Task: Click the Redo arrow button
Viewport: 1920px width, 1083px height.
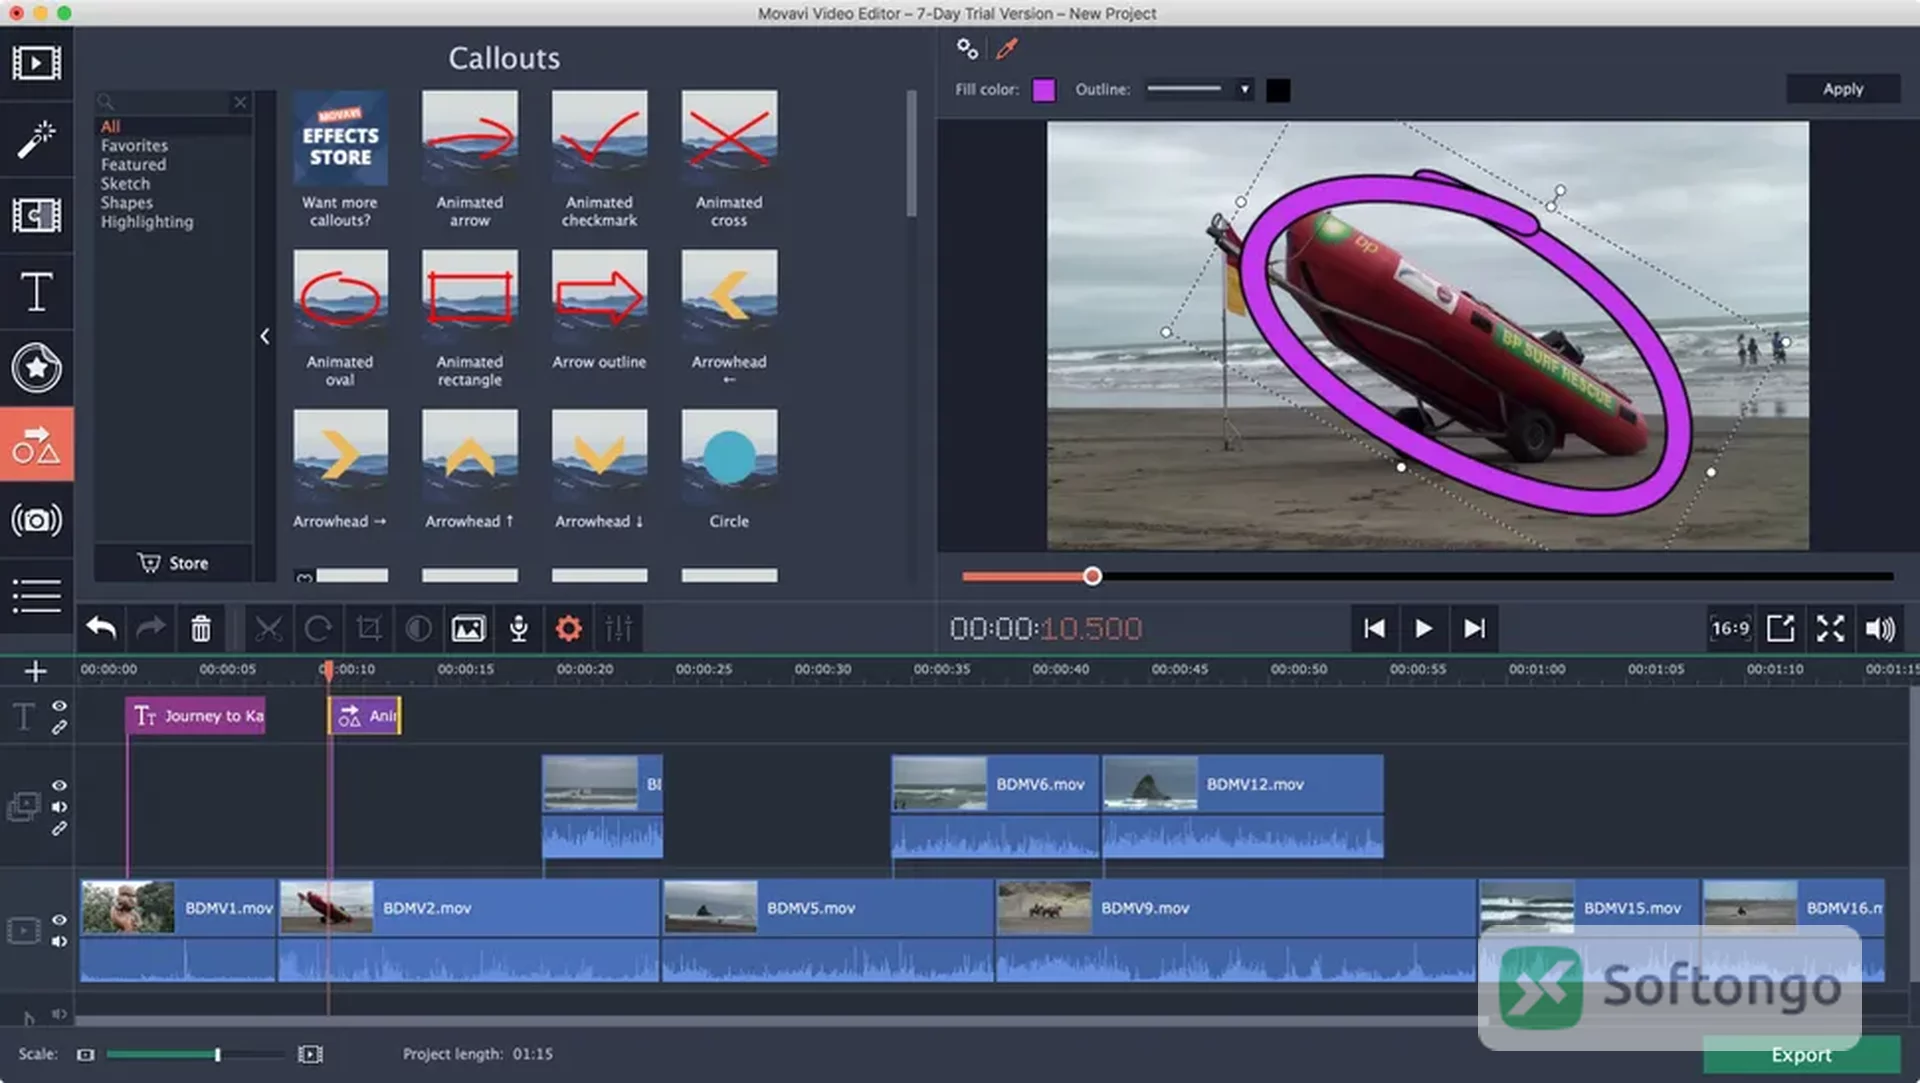Action: pyautogui.click(x=150, y=628)
